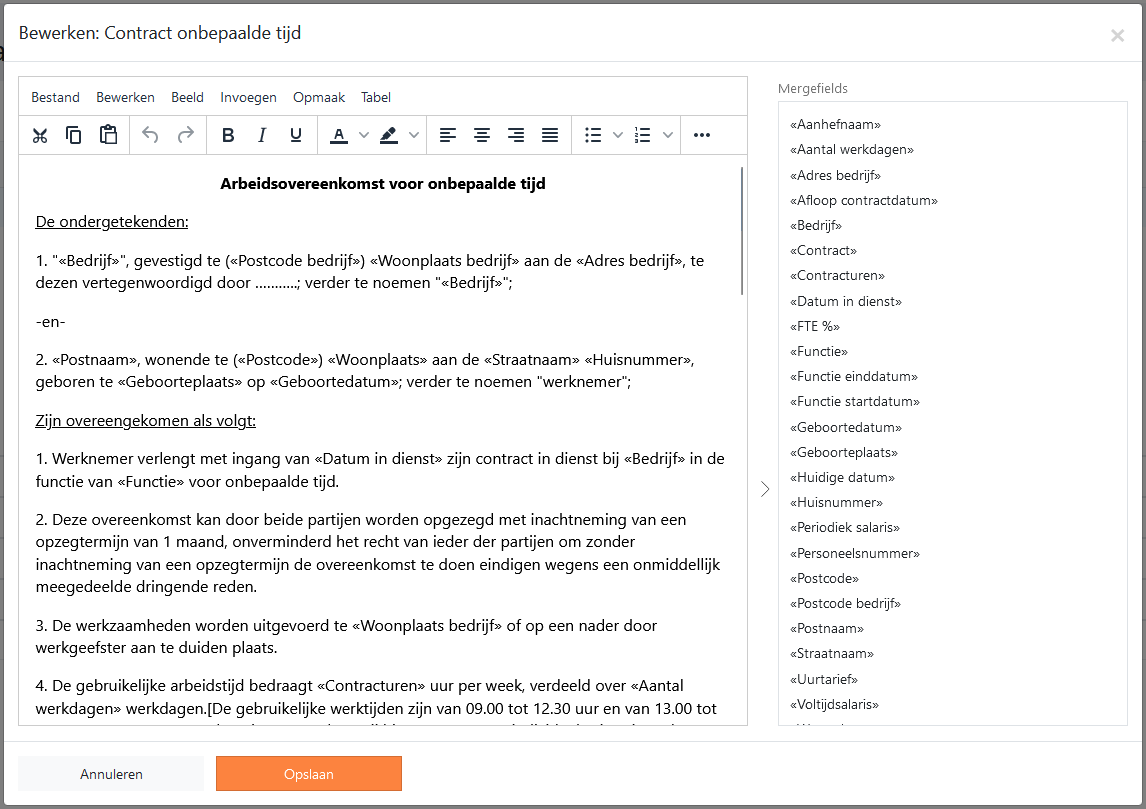Toggle bold formatting

tap(228, 135)
